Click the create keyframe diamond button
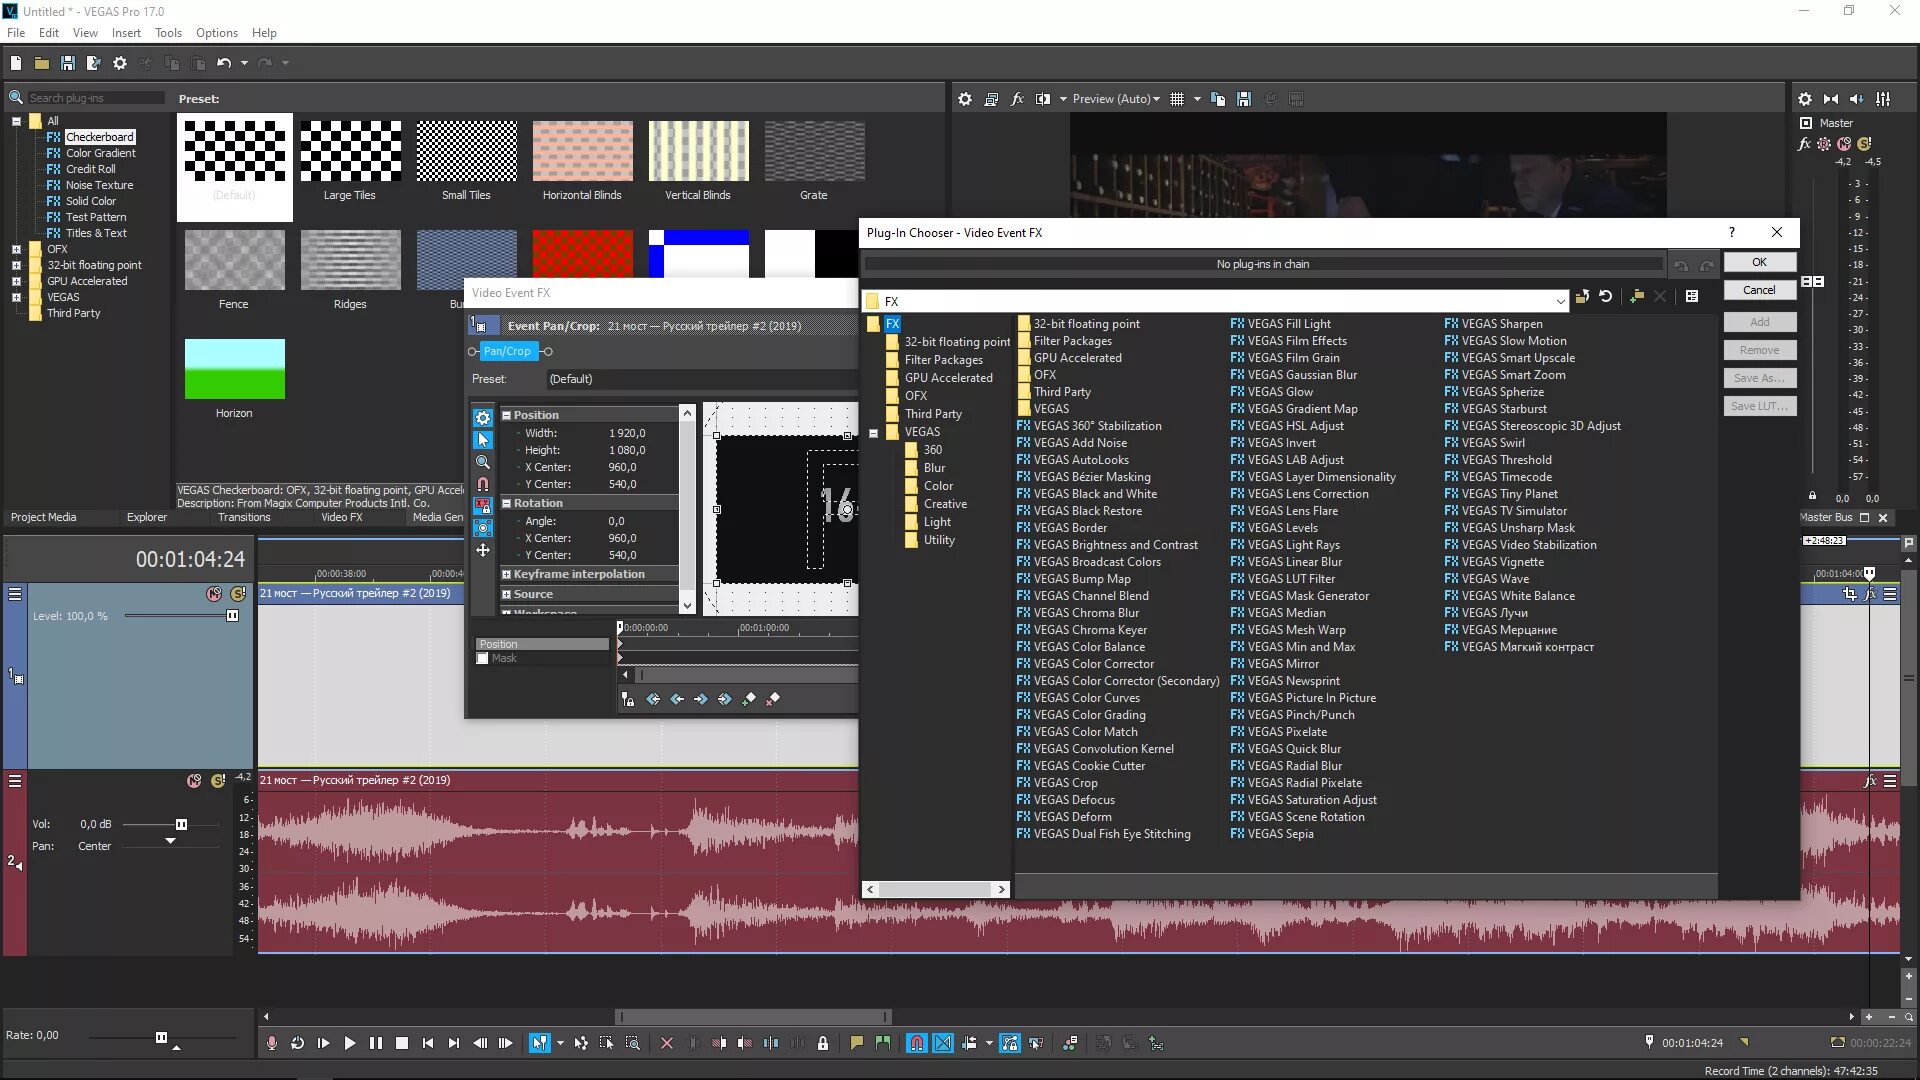1920x1080 pixels. 749,699
